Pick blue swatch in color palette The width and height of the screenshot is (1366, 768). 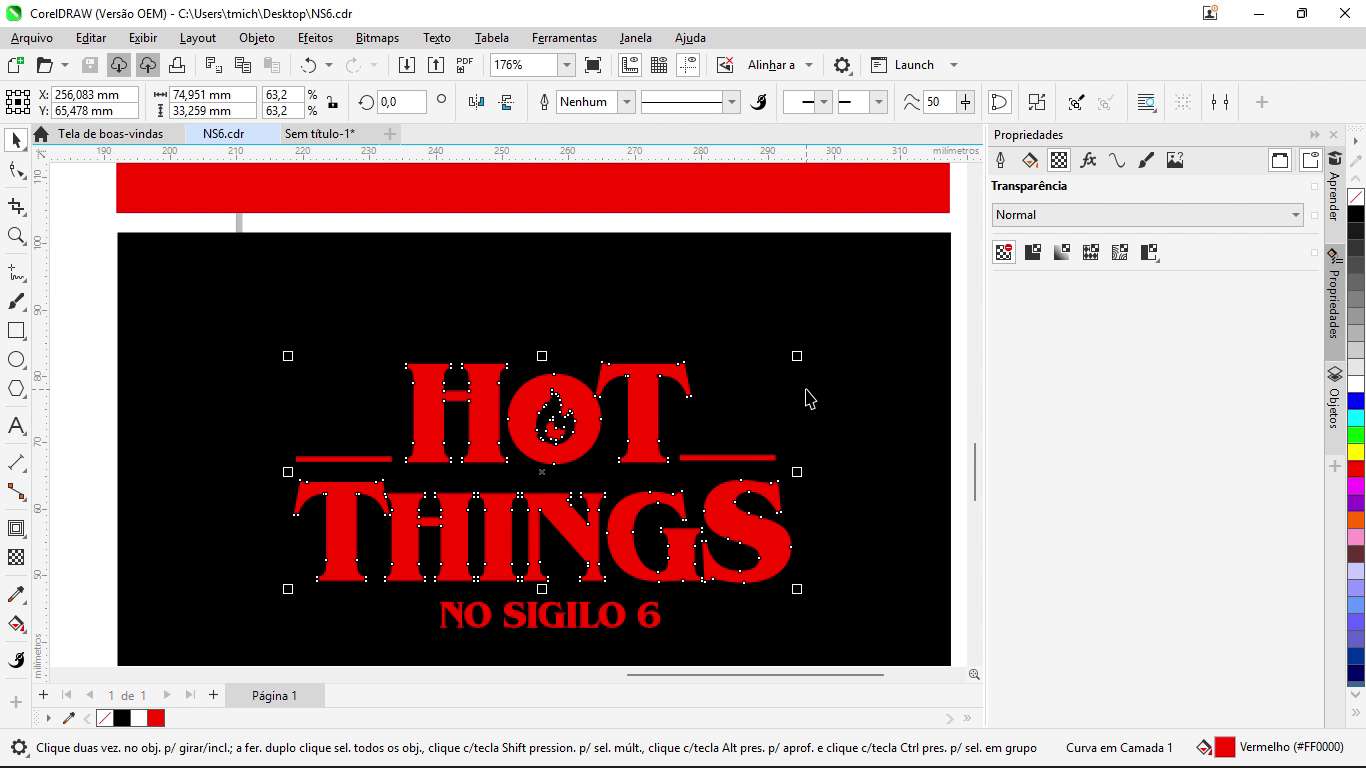coord(1356,400)
